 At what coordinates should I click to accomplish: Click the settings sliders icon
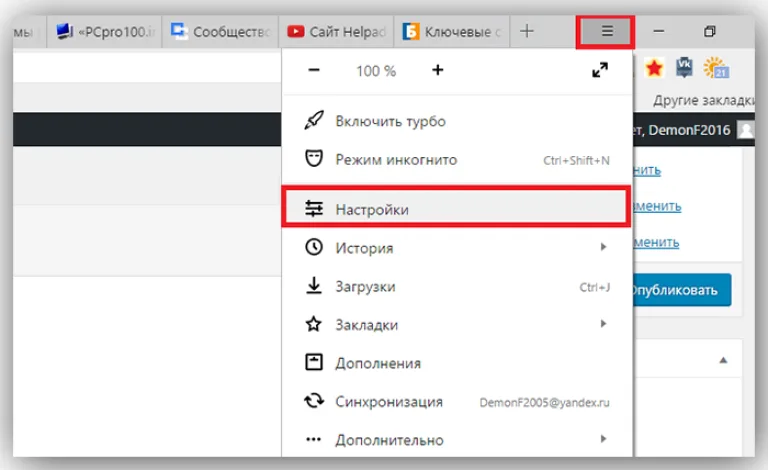pos(313,209)
